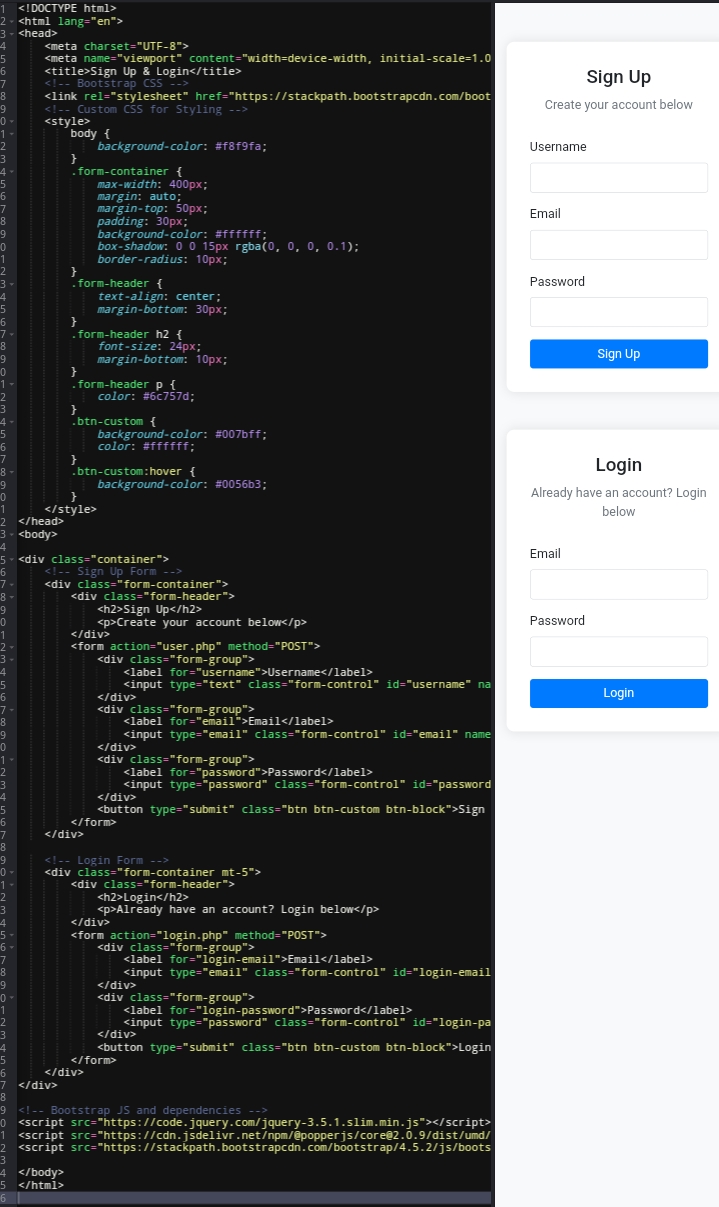Image resolution: width=719 pixels, height=1207 pixels.
Task: Fold the .form-header p { rule
Action: coord(11,384)
